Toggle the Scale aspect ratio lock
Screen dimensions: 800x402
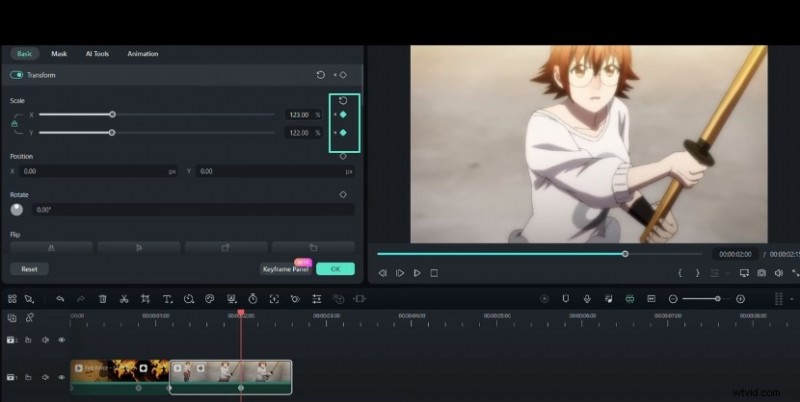tap(14, 123)
